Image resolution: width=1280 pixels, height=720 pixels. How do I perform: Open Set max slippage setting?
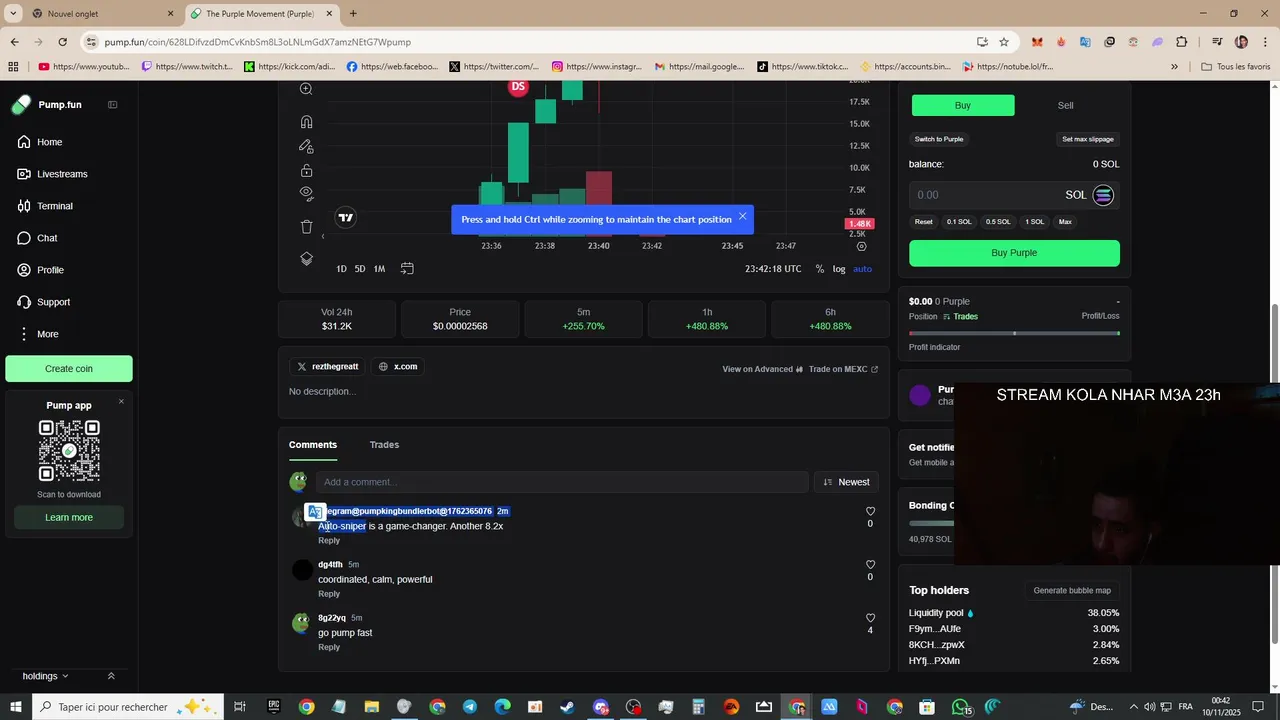[x=1087, y=139]
